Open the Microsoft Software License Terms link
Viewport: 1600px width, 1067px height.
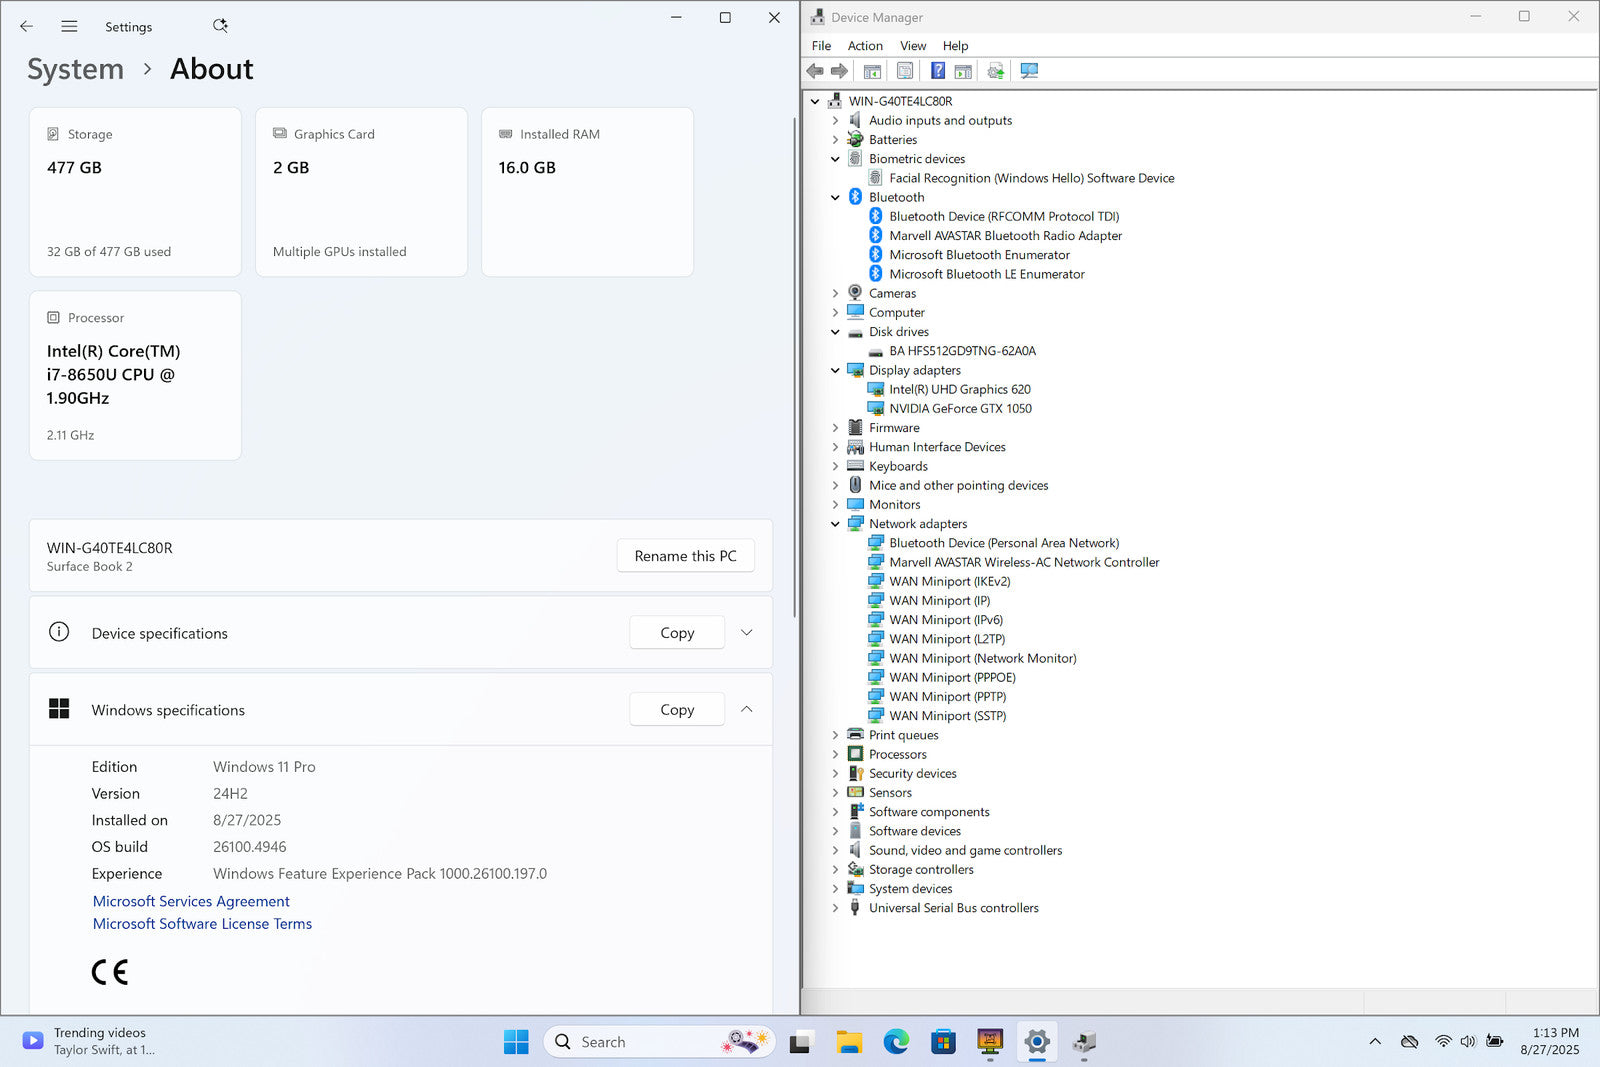tap(202, 924)
